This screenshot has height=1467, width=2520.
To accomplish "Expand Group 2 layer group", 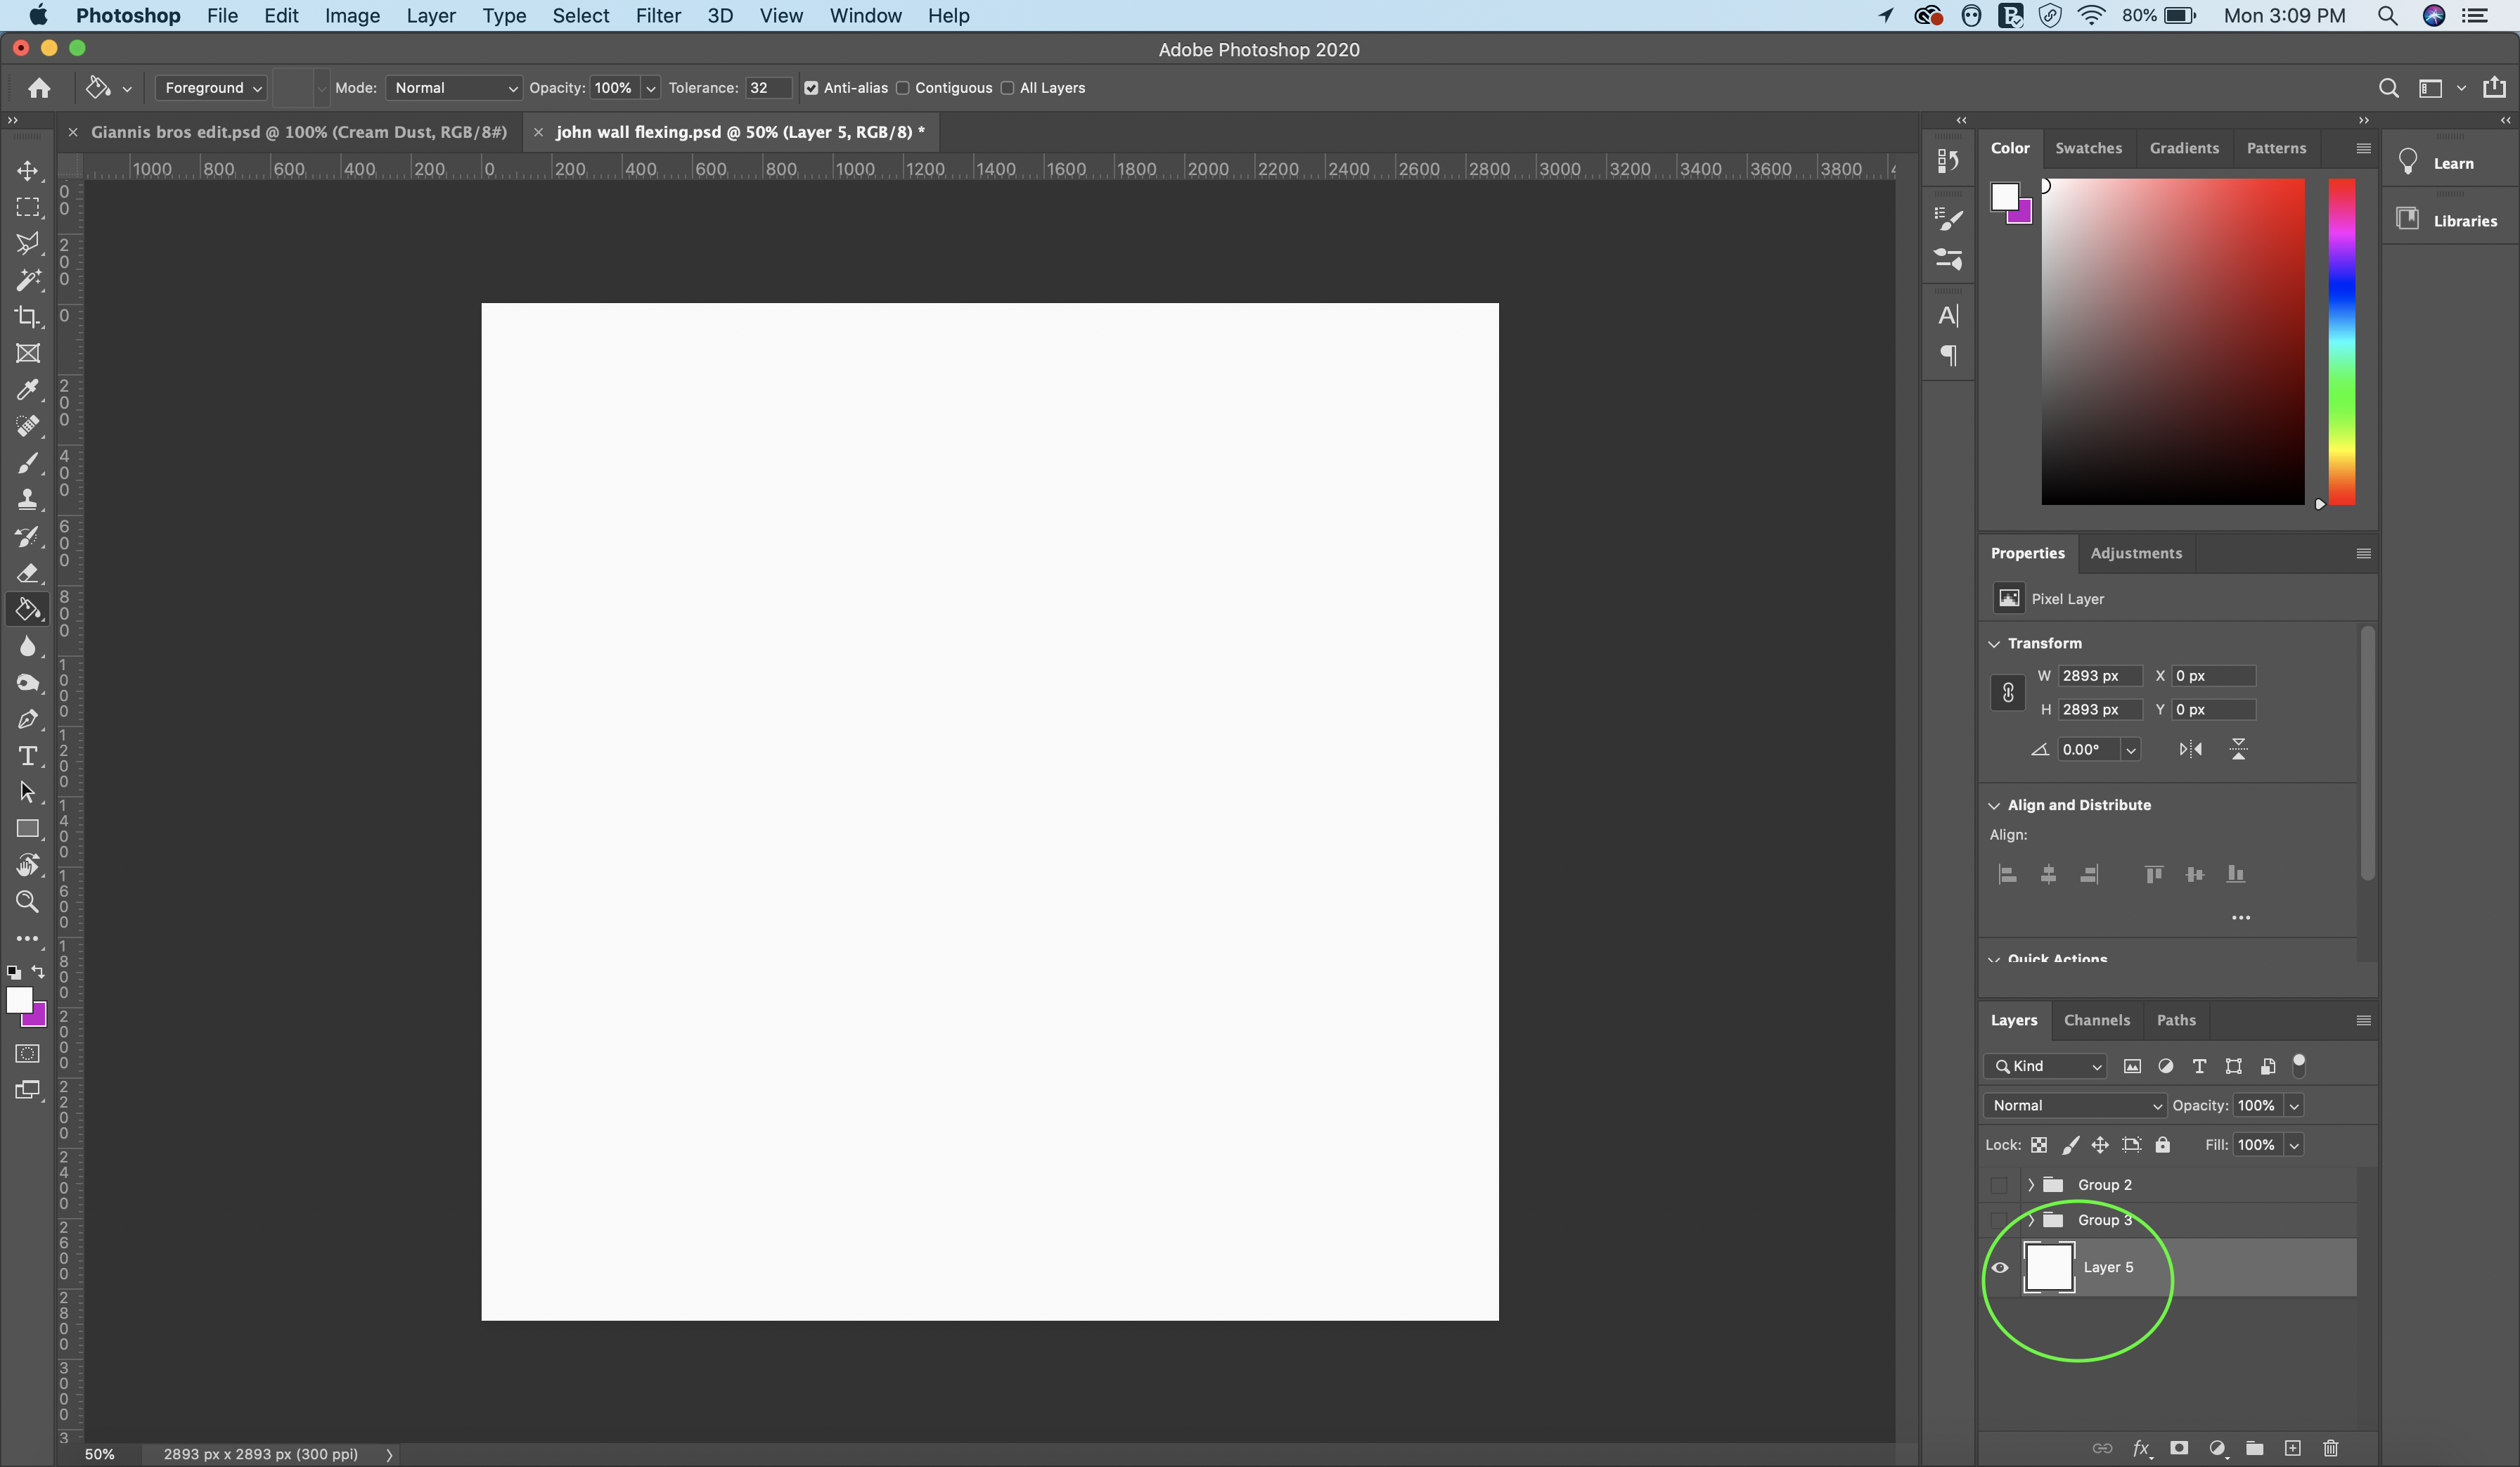I will [x=2030, y=1184].
